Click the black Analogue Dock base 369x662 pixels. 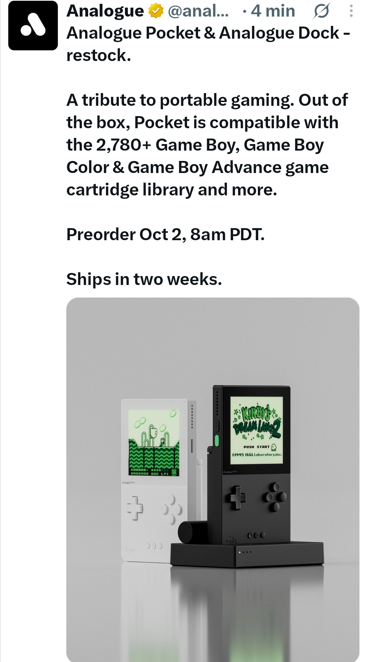point(247,554)
